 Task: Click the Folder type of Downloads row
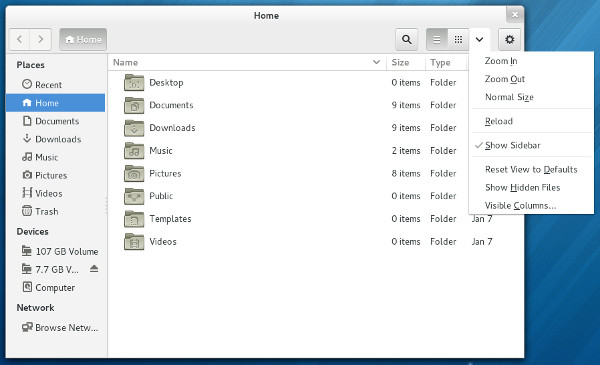tap(443, 128)
